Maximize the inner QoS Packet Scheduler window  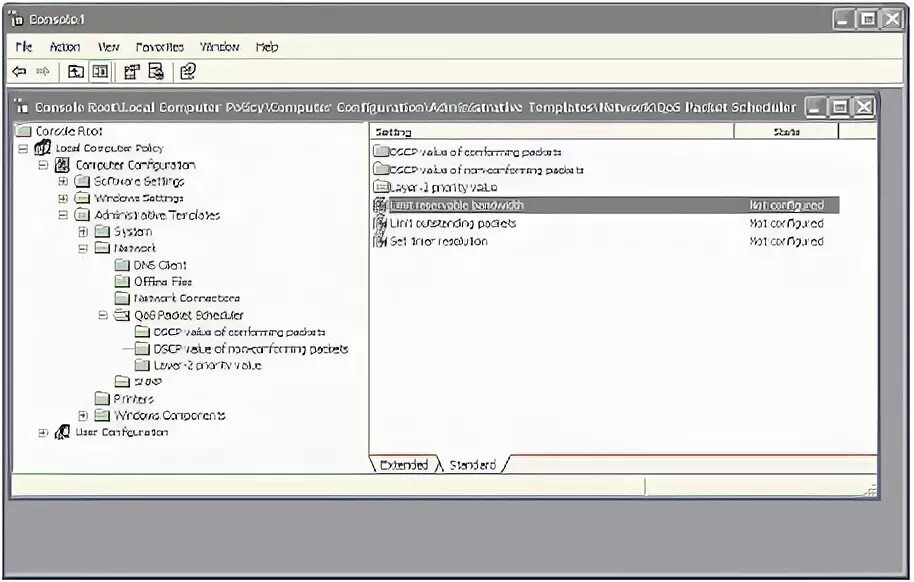[839, 107]
